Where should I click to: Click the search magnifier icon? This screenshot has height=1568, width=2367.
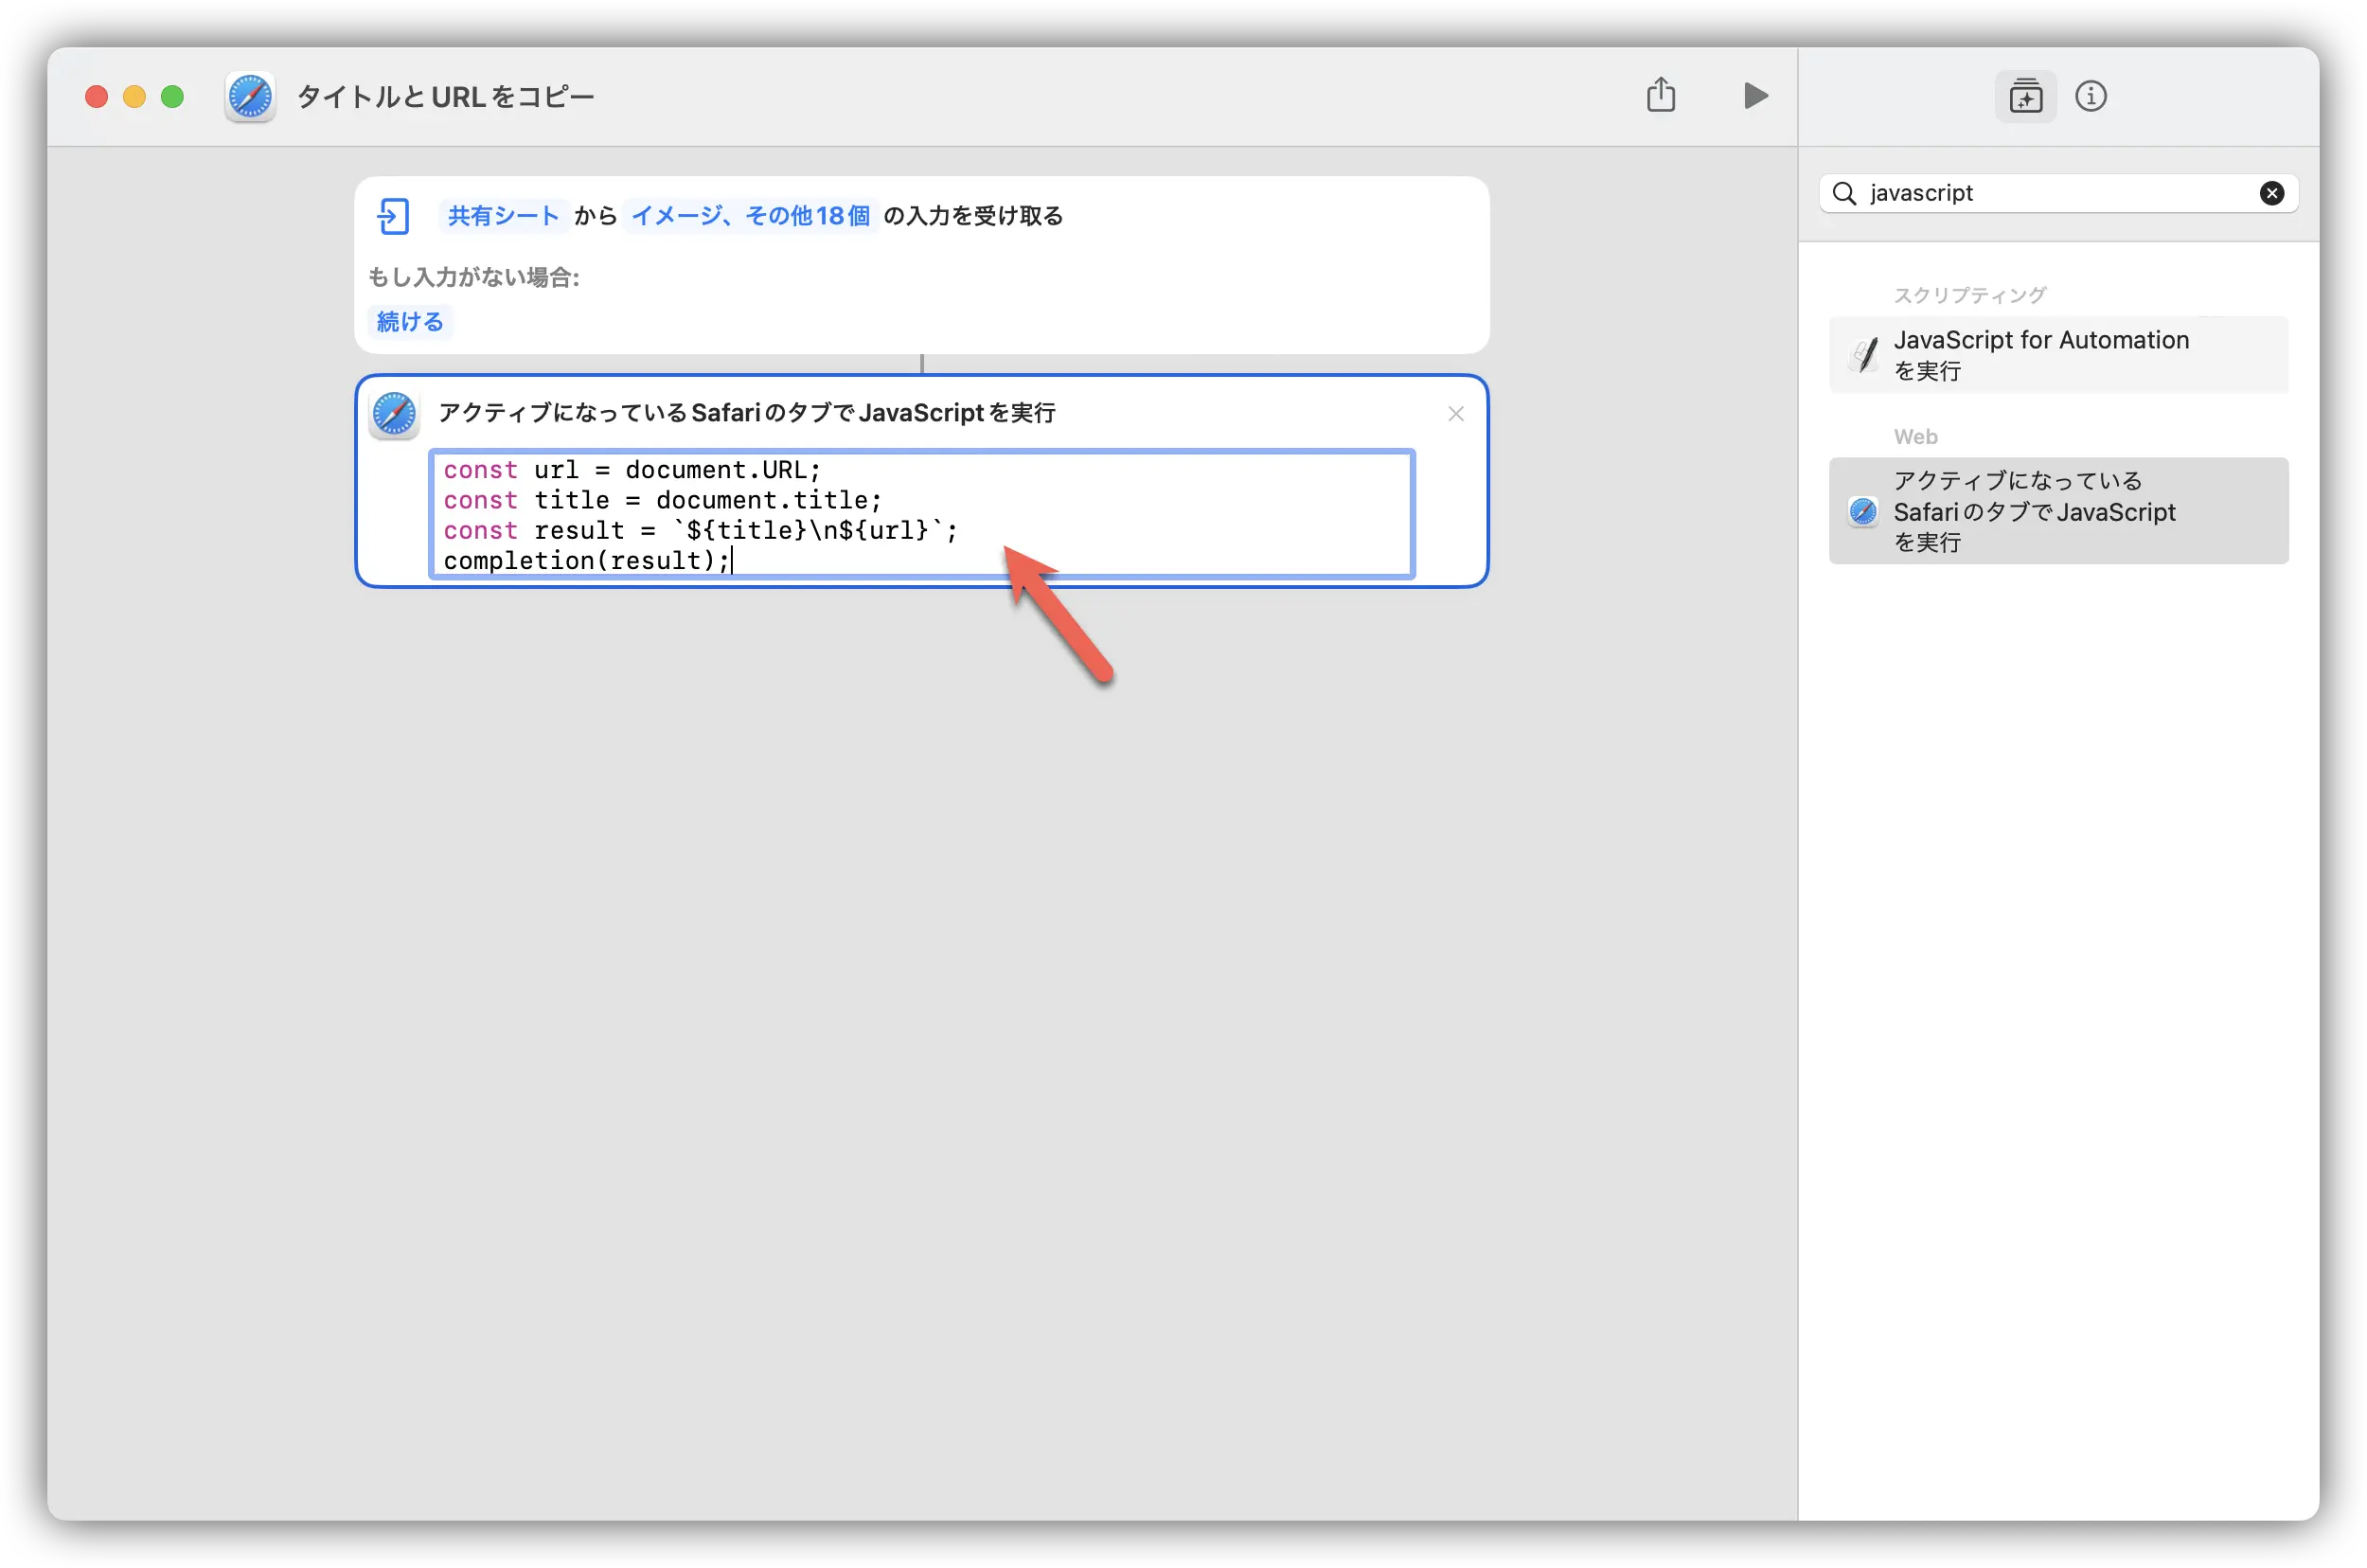1844,193
